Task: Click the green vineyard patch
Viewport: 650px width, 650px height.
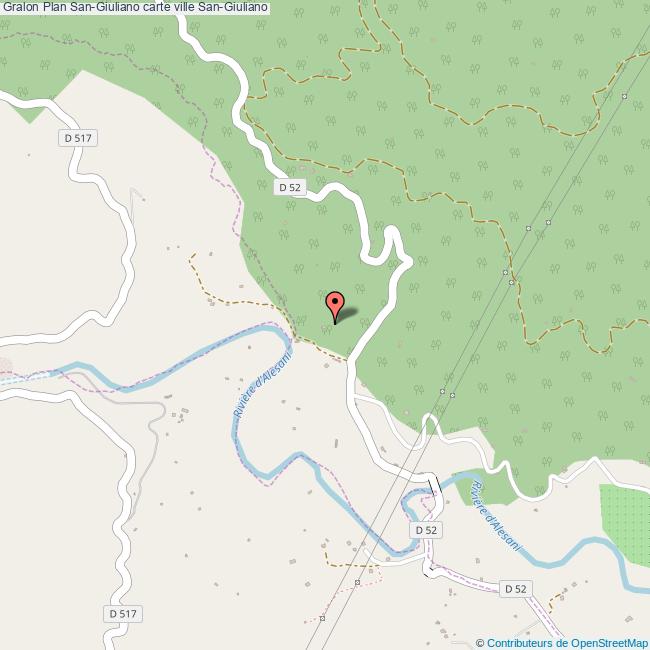Action: pos(625,524)
